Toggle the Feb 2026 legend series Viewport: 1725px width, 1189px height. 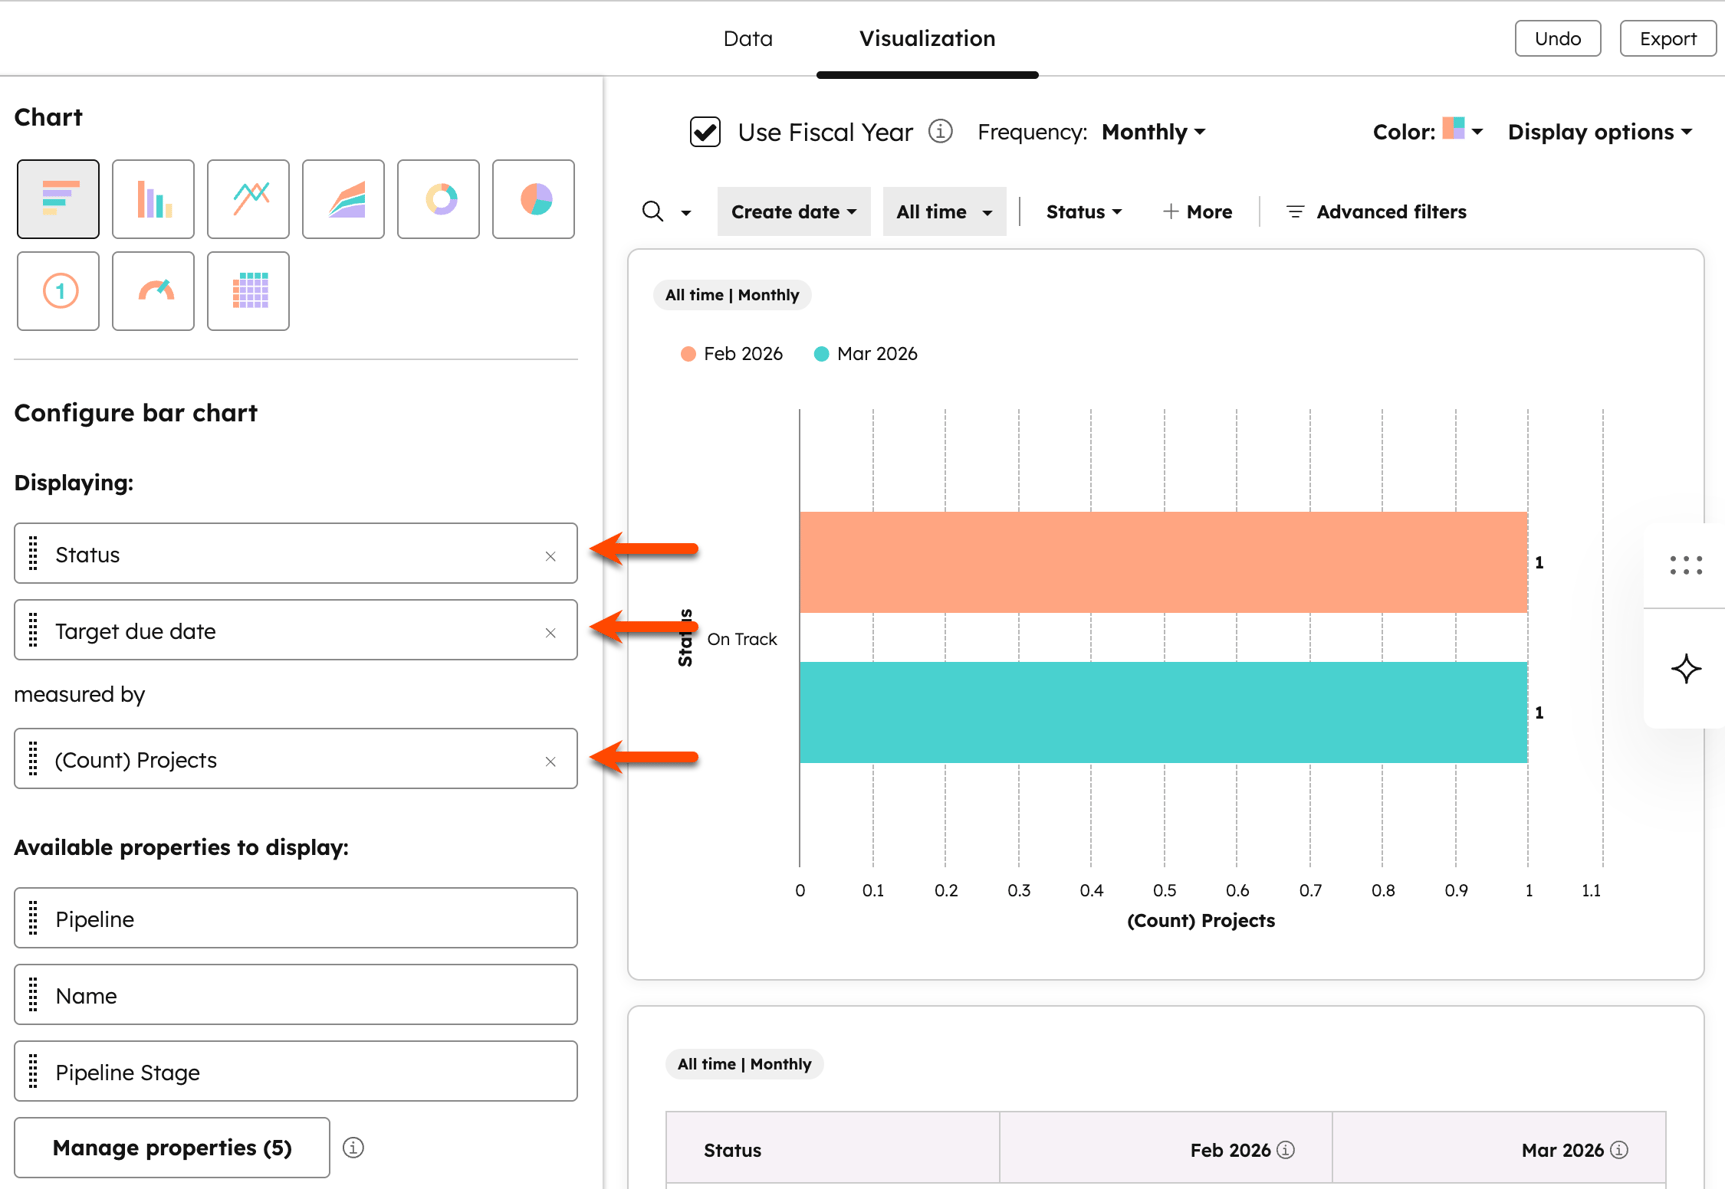pos(732,354)
